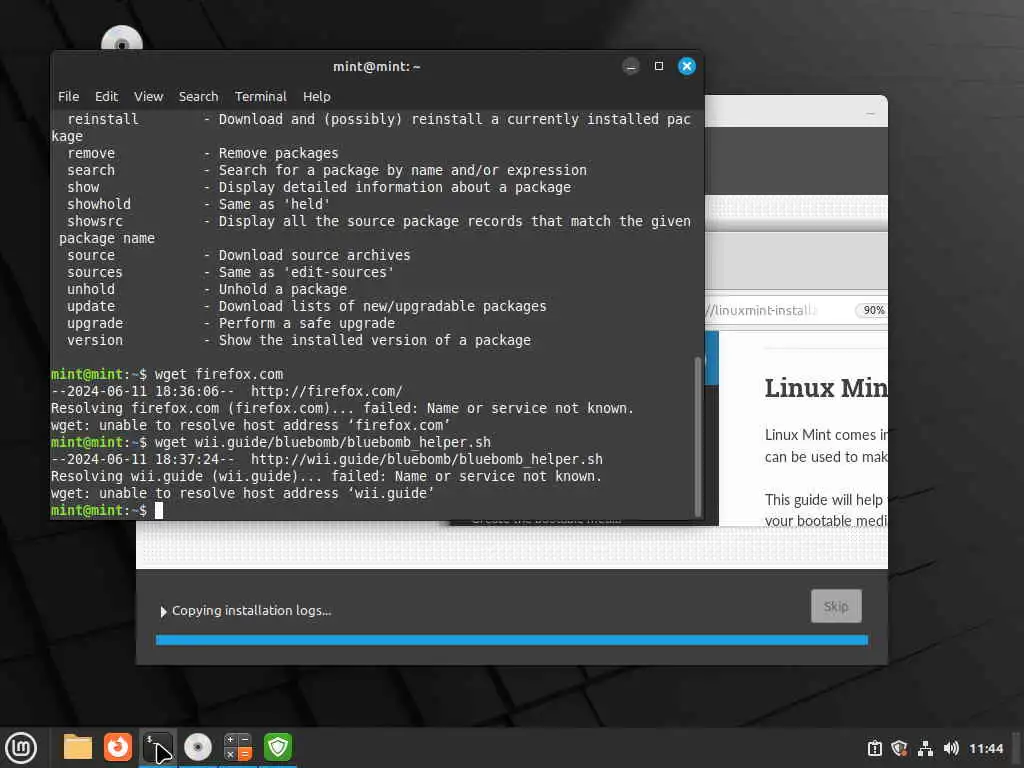Minimize the background browser window
Screen dimensions: 1024x768
(x=870, y=114)
